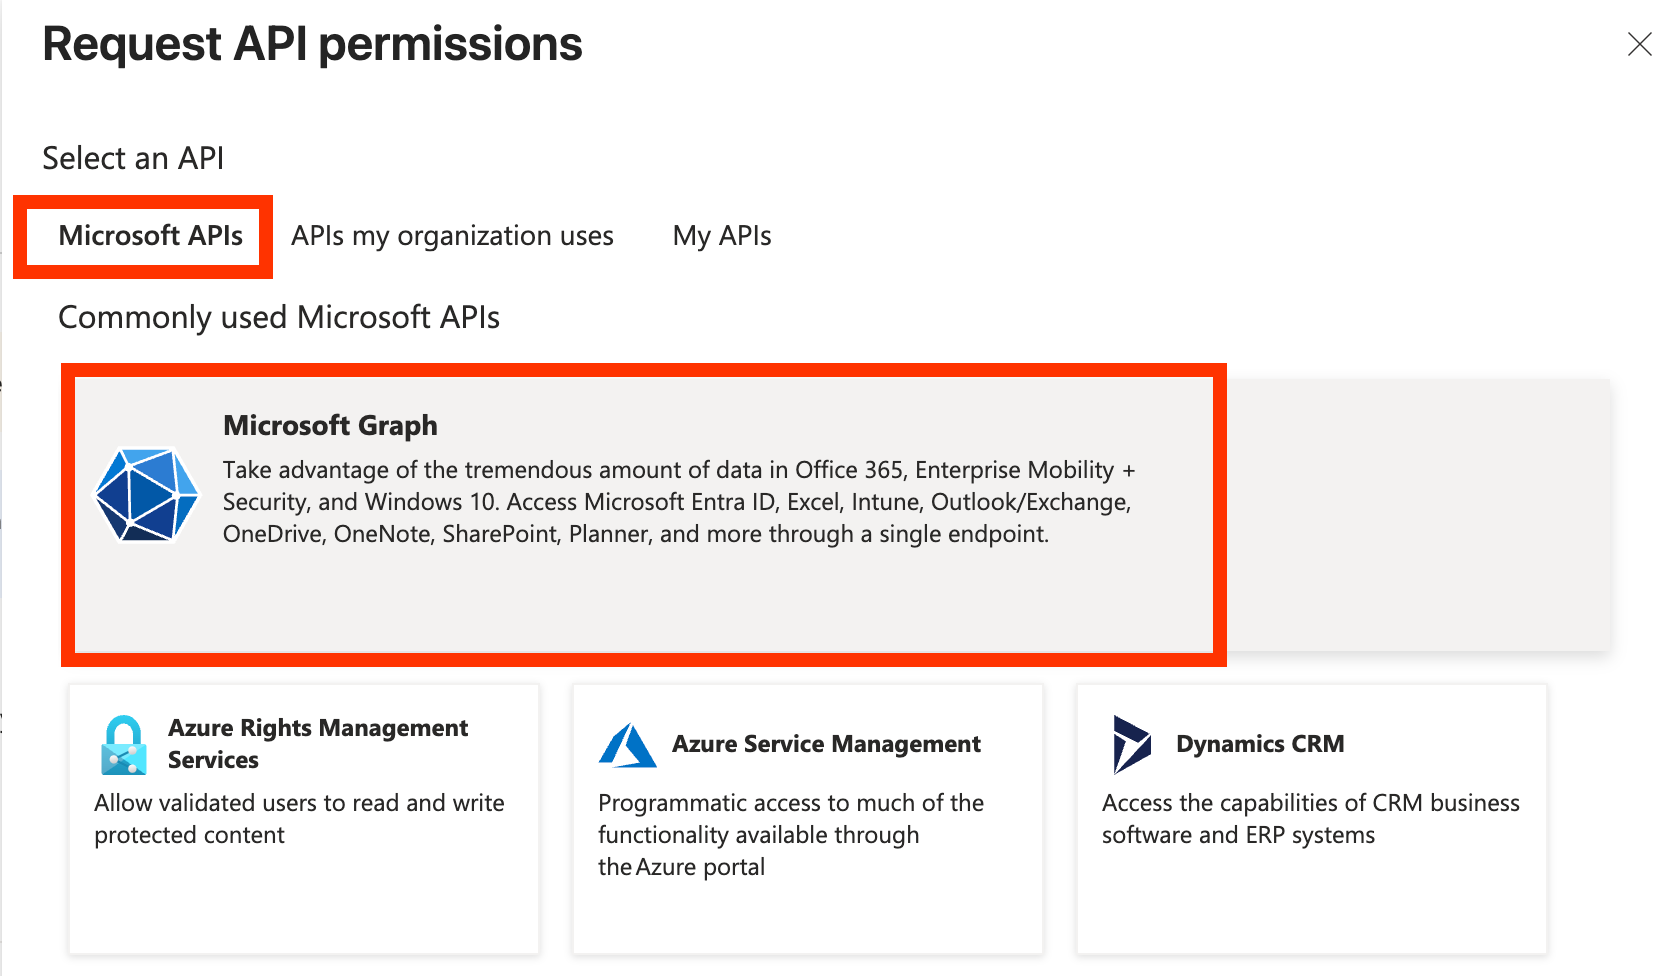Open the Azure Service Management card title
This screenshot has width=1666, height=976.
(x=826, y=744)
